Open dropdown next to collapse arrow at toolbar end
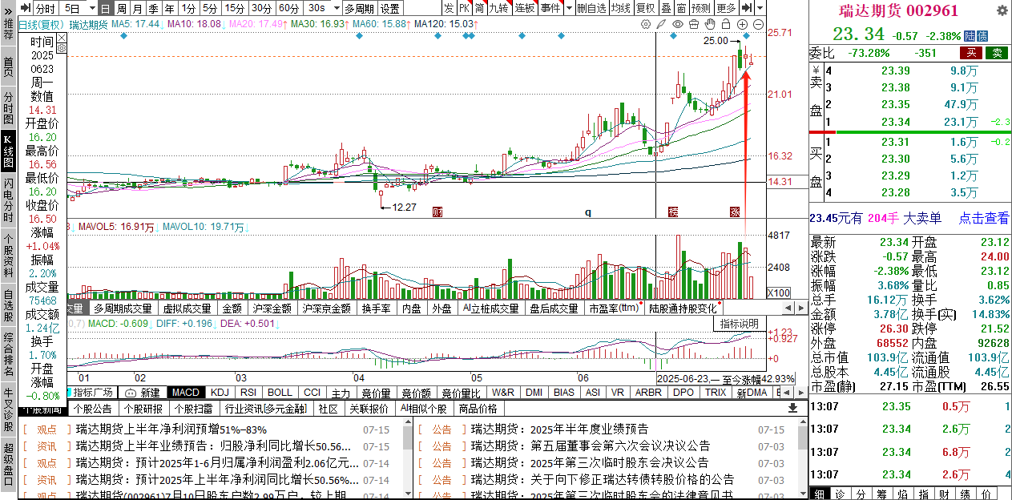 click(x=760, y=8)
